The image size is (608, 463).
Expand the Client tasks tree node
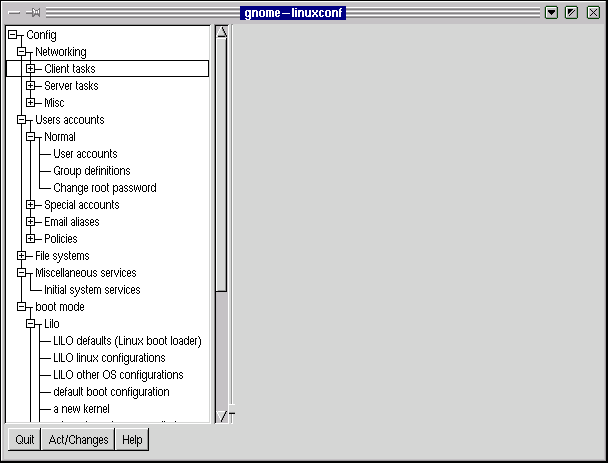pos(31,69)
